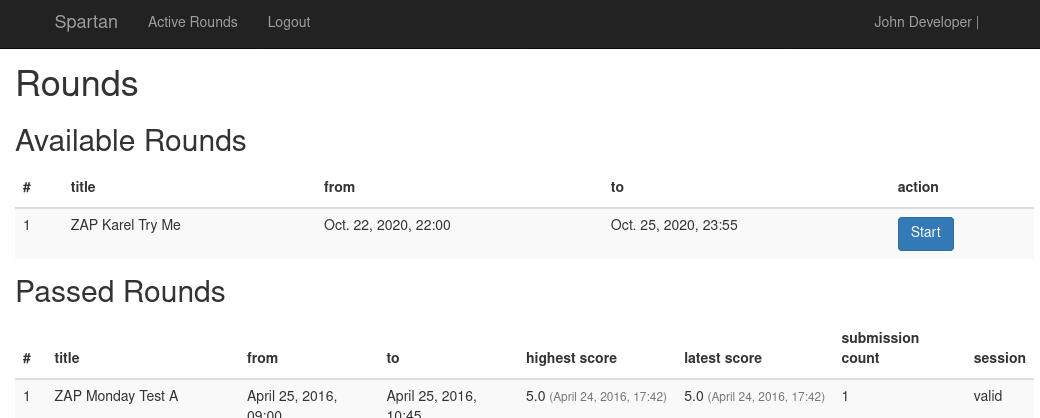
Task: Click the Rounds page heading
Action: pos(77,84)
